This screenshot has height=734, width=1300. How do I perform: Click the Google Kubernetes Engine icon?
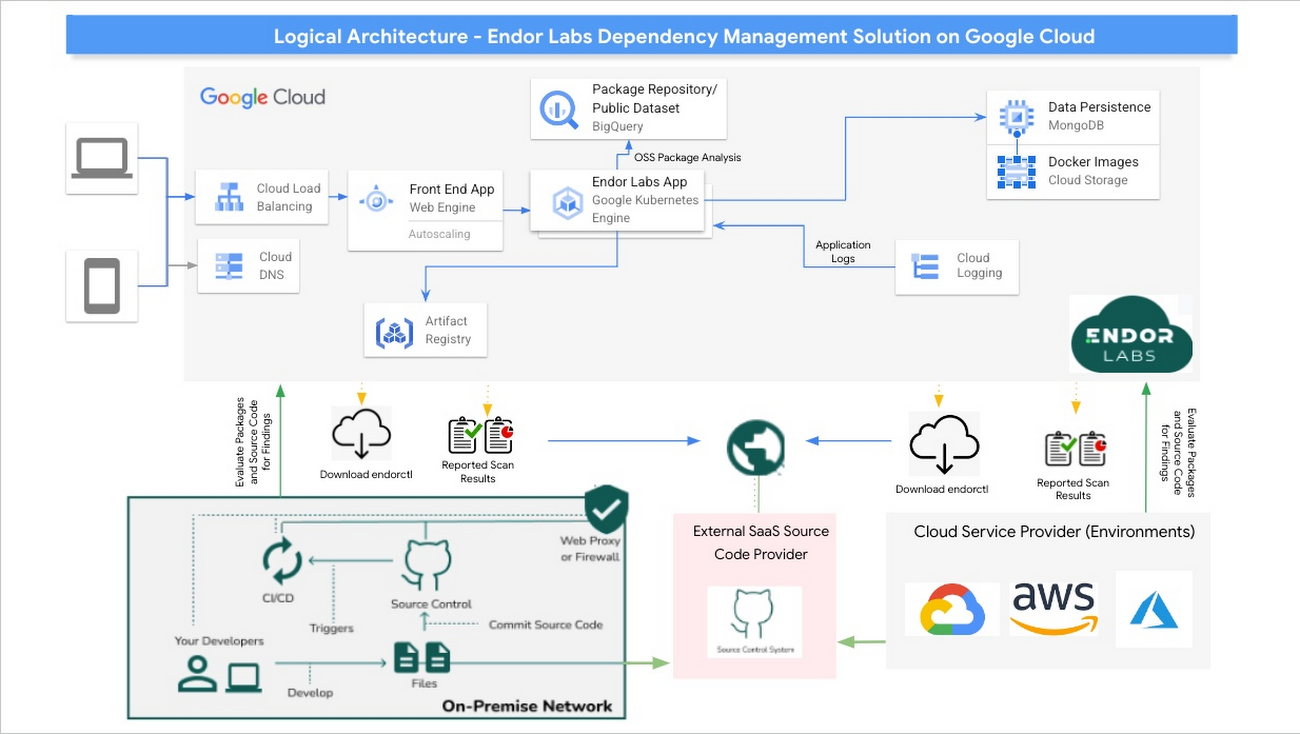pyautogui.click(x=568, y=203)
